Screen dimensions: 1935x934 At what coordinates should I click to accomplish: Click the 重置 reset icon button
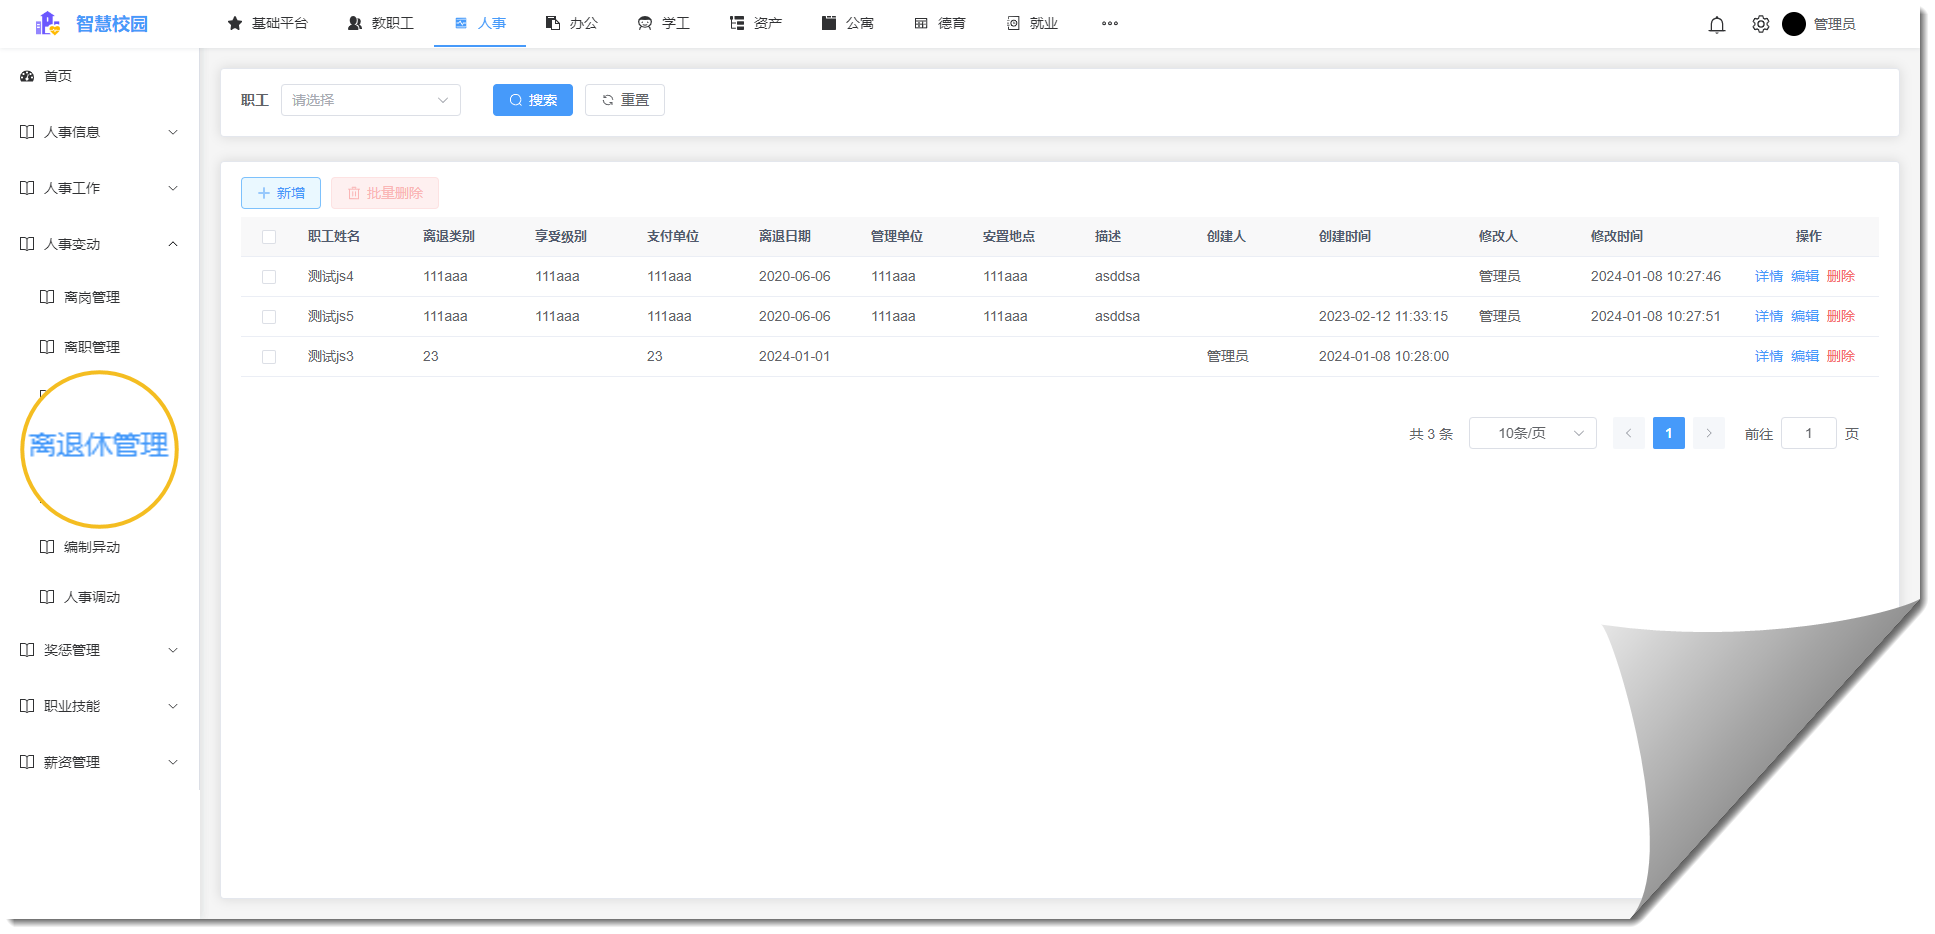(x=609, y=100)
